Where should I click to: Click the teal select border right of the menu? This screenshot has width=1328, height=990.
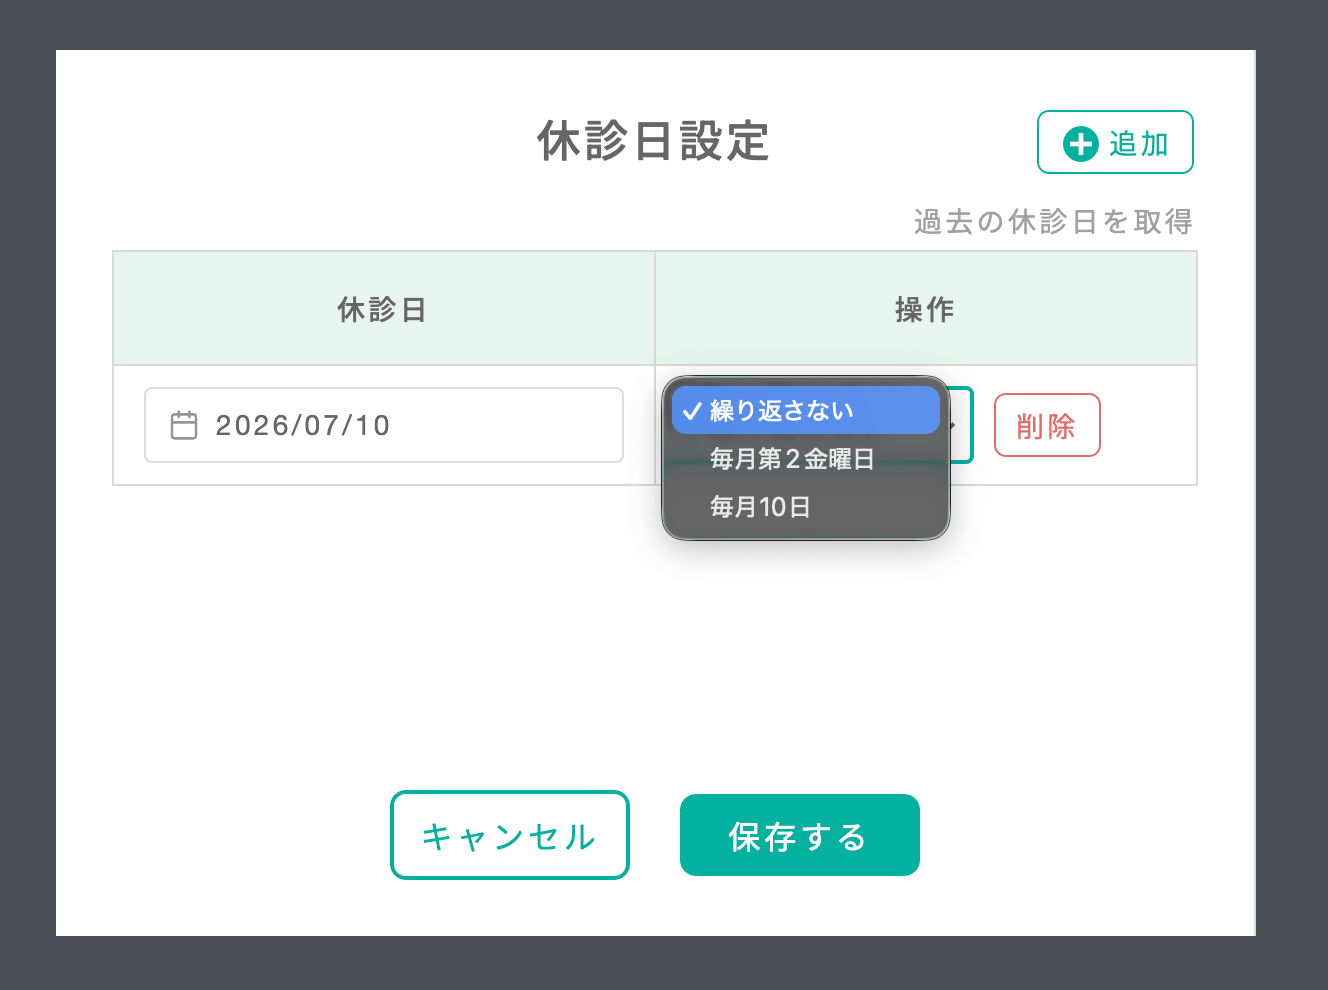(x=971, y=425)
